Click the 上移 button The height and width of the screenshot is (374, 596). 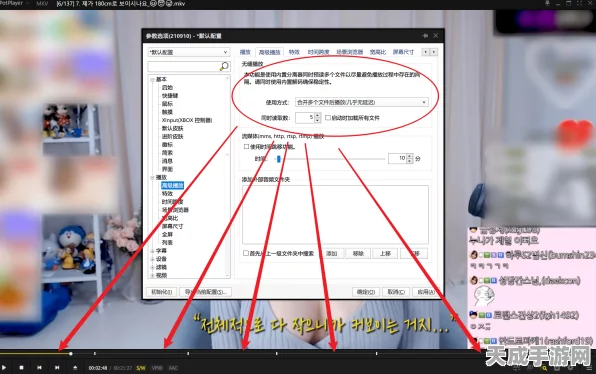[x=385, y=254]
